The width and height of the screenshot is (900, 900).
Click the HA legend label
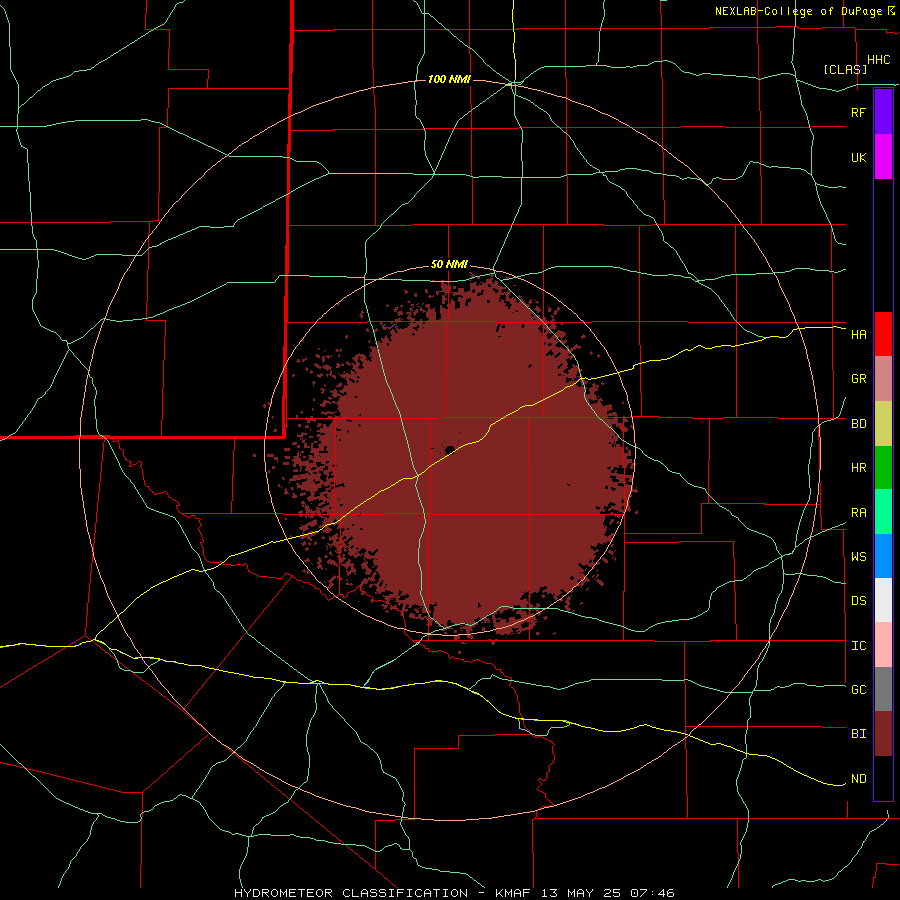click(x=858, y=334)
